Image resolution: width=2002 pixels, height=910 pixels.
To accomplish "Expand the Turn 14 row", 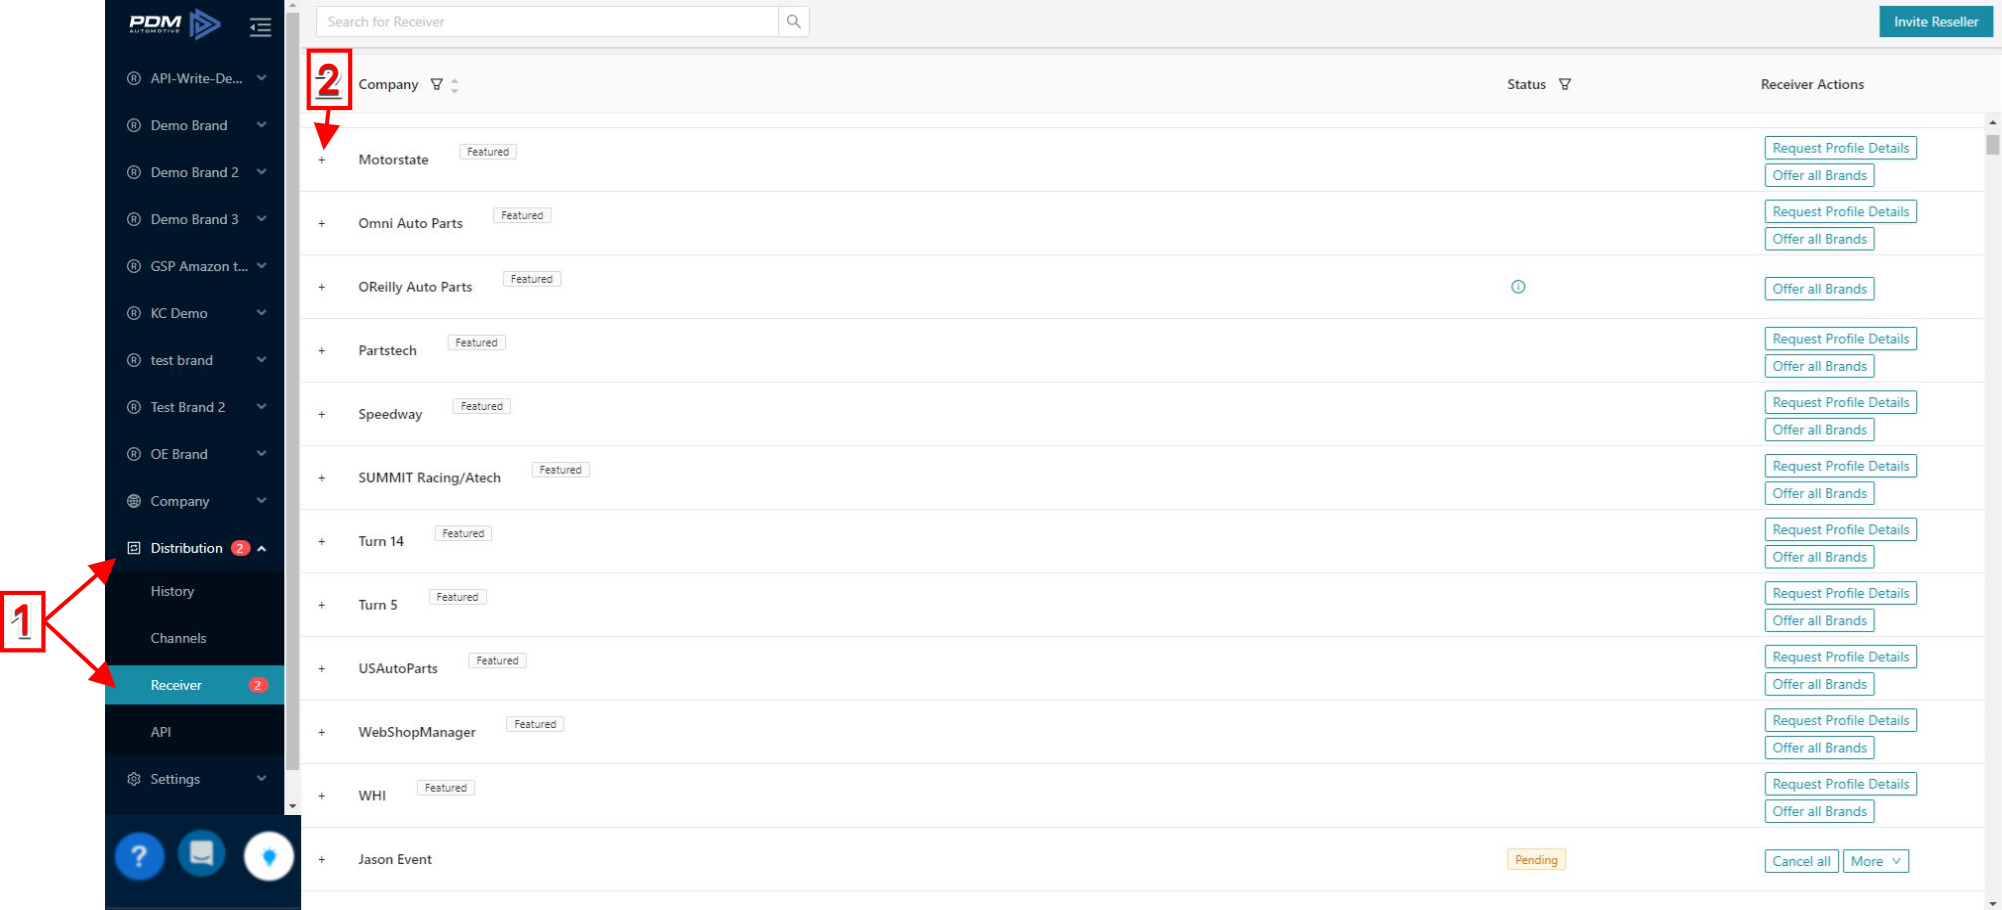I will tap(322, 542).
